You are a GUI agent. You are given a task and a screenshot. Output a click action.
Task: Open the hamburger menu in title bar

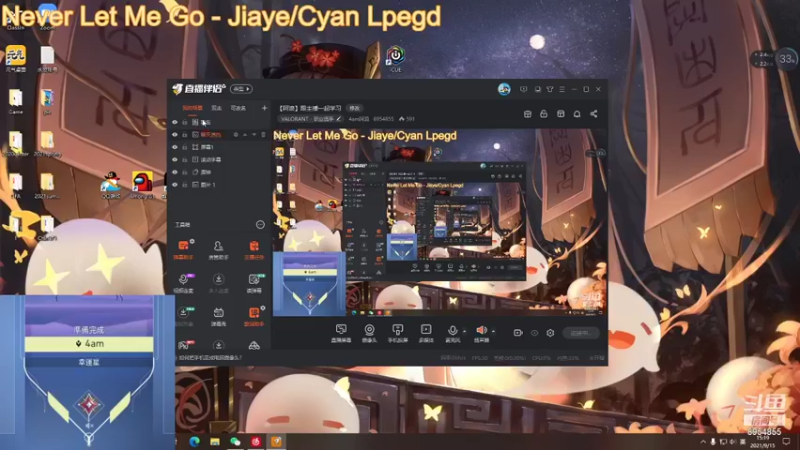pos(562,89)
